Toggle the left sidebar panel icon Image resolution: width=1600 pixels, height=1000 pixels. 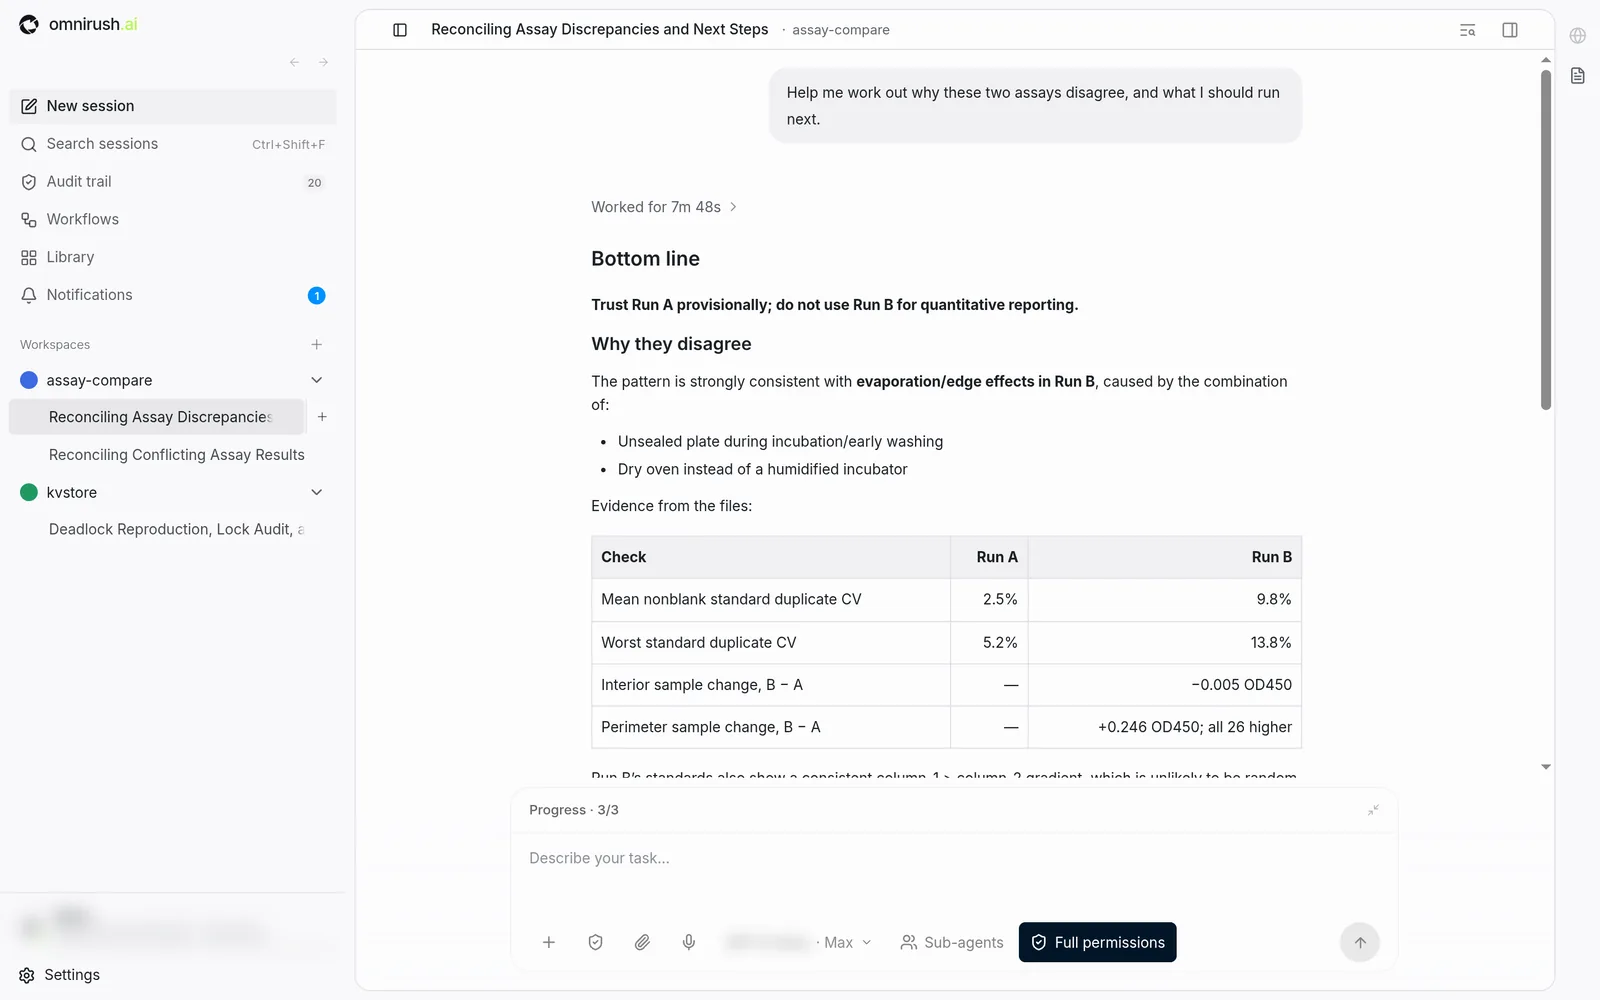(400, 30)
